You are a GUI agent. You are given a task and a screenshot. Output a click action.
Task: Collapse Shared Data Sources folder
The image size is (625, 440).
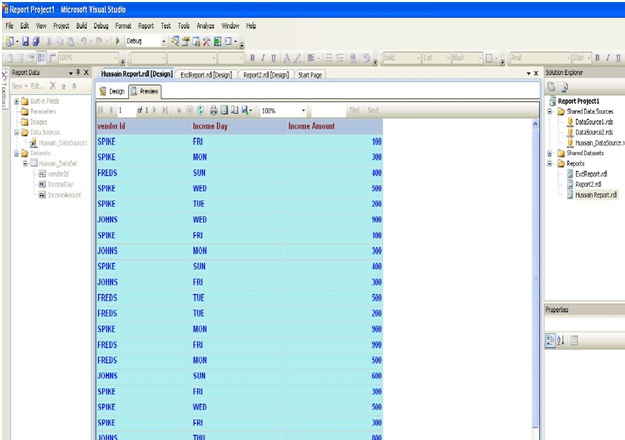pyautogui.click(x=549, y=112)
